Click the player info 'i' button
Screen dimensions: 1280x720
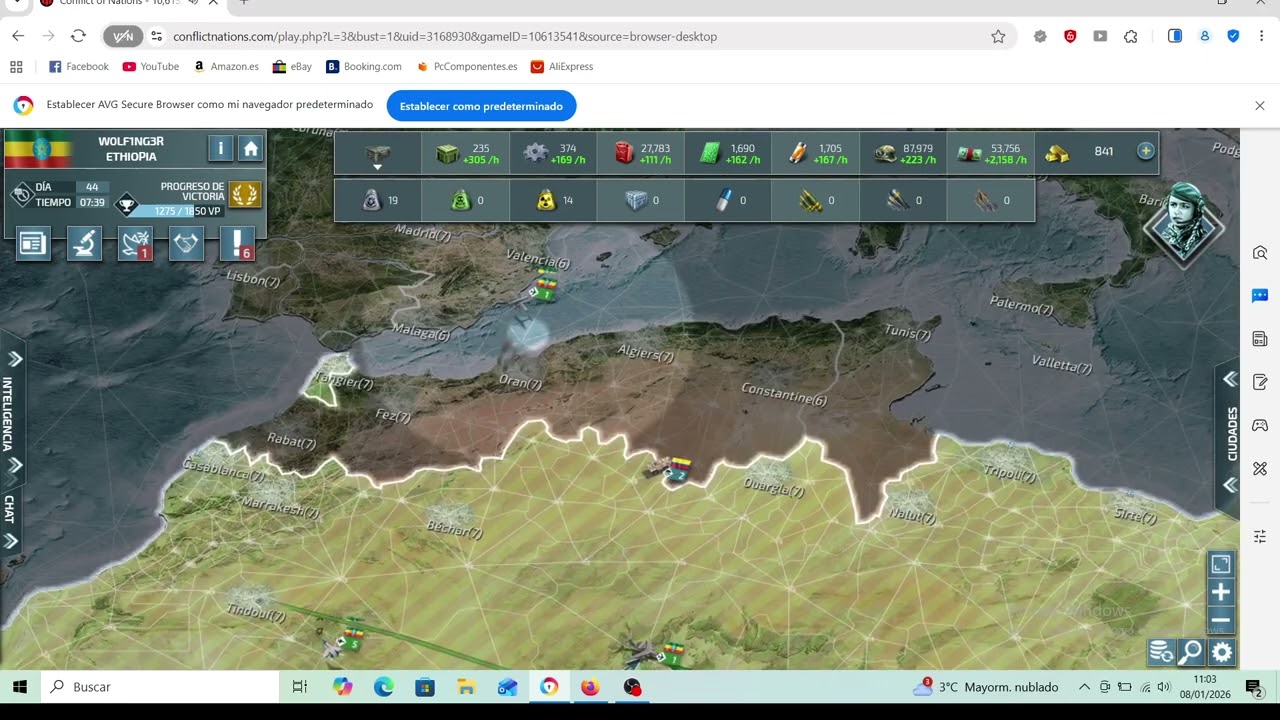pyautogui.click(x=220, y=149)
